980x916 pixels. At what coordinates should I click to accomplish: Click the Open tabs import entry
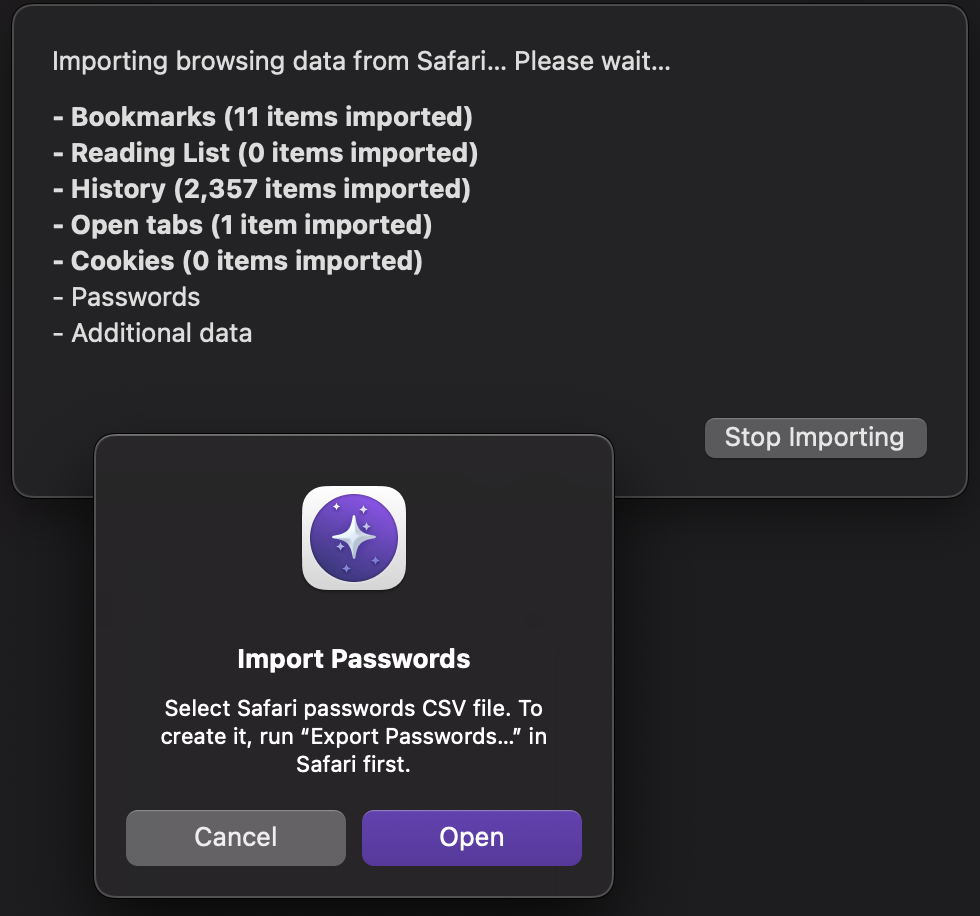pos(250,225)
